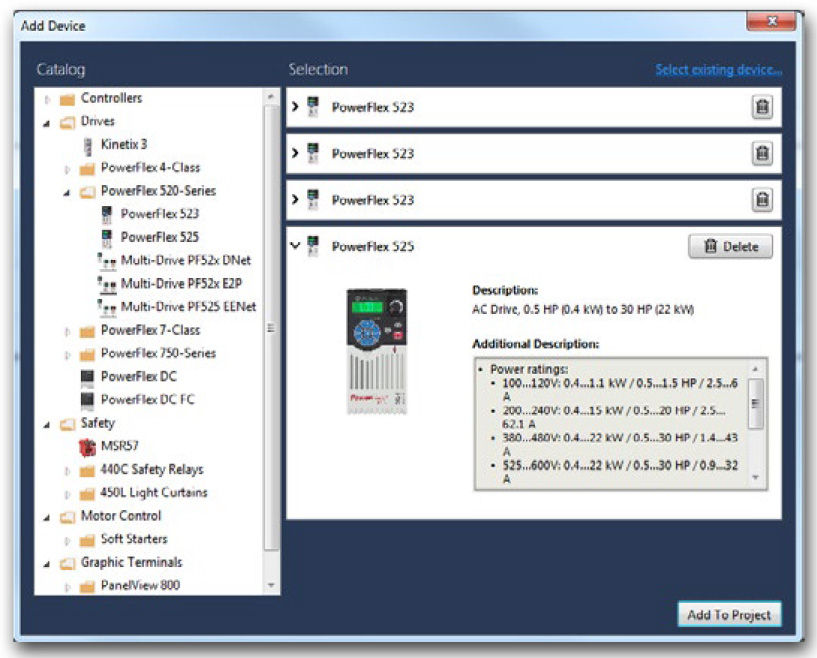Collapse the PowerFlex 525 selection details
Image resolution: width=817 pixels, height=658 pixels.
pyautogui.click(x=295, y=245)
